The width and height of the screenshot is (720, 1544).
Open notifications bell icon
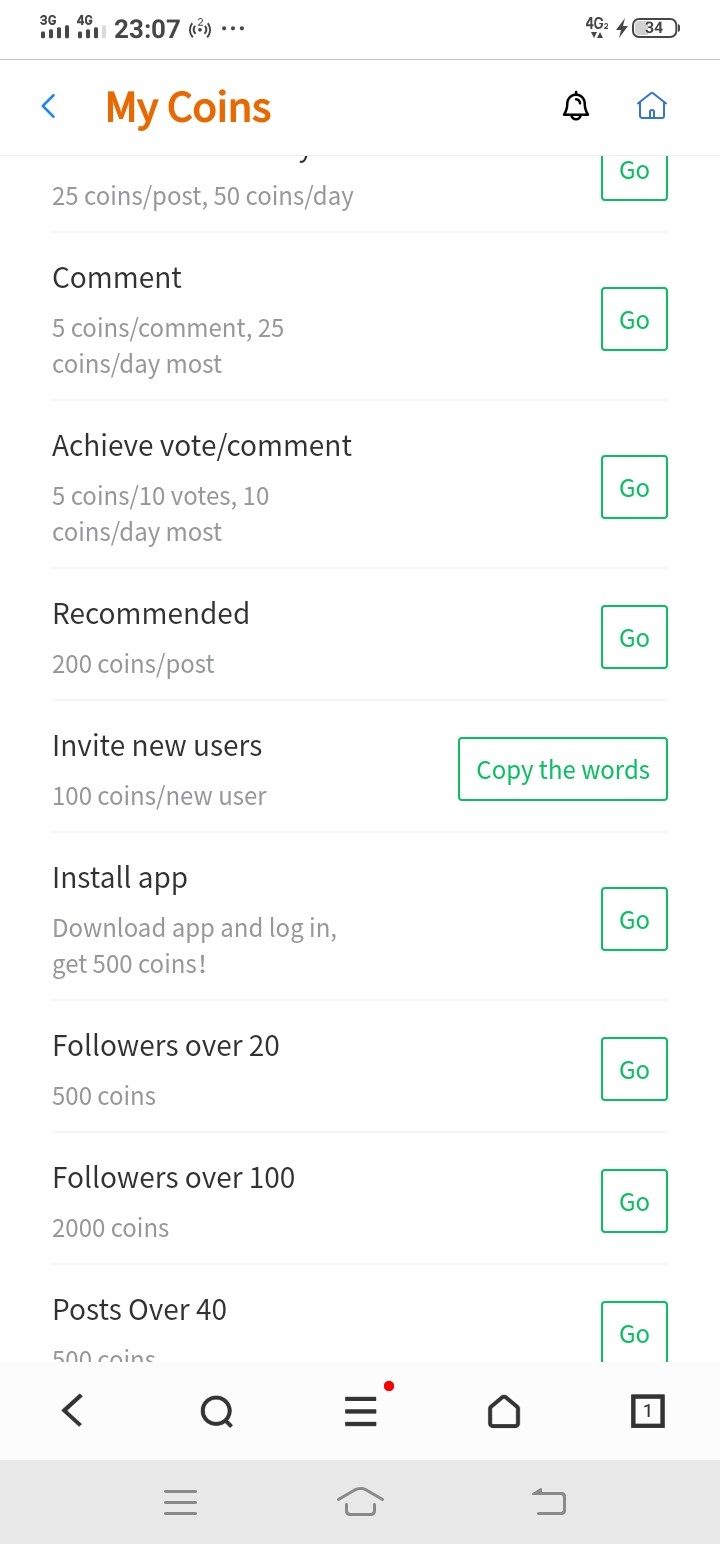(575, 106)
